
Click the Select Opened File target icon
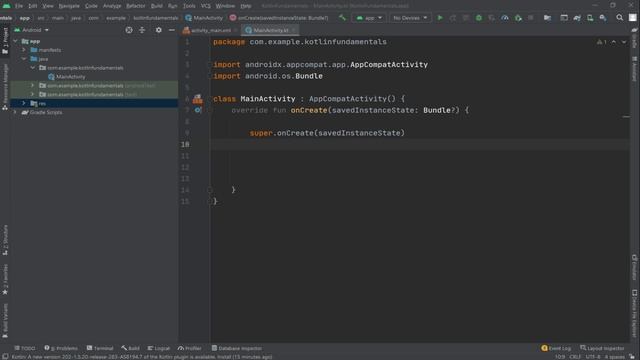(x=129, y=30)
